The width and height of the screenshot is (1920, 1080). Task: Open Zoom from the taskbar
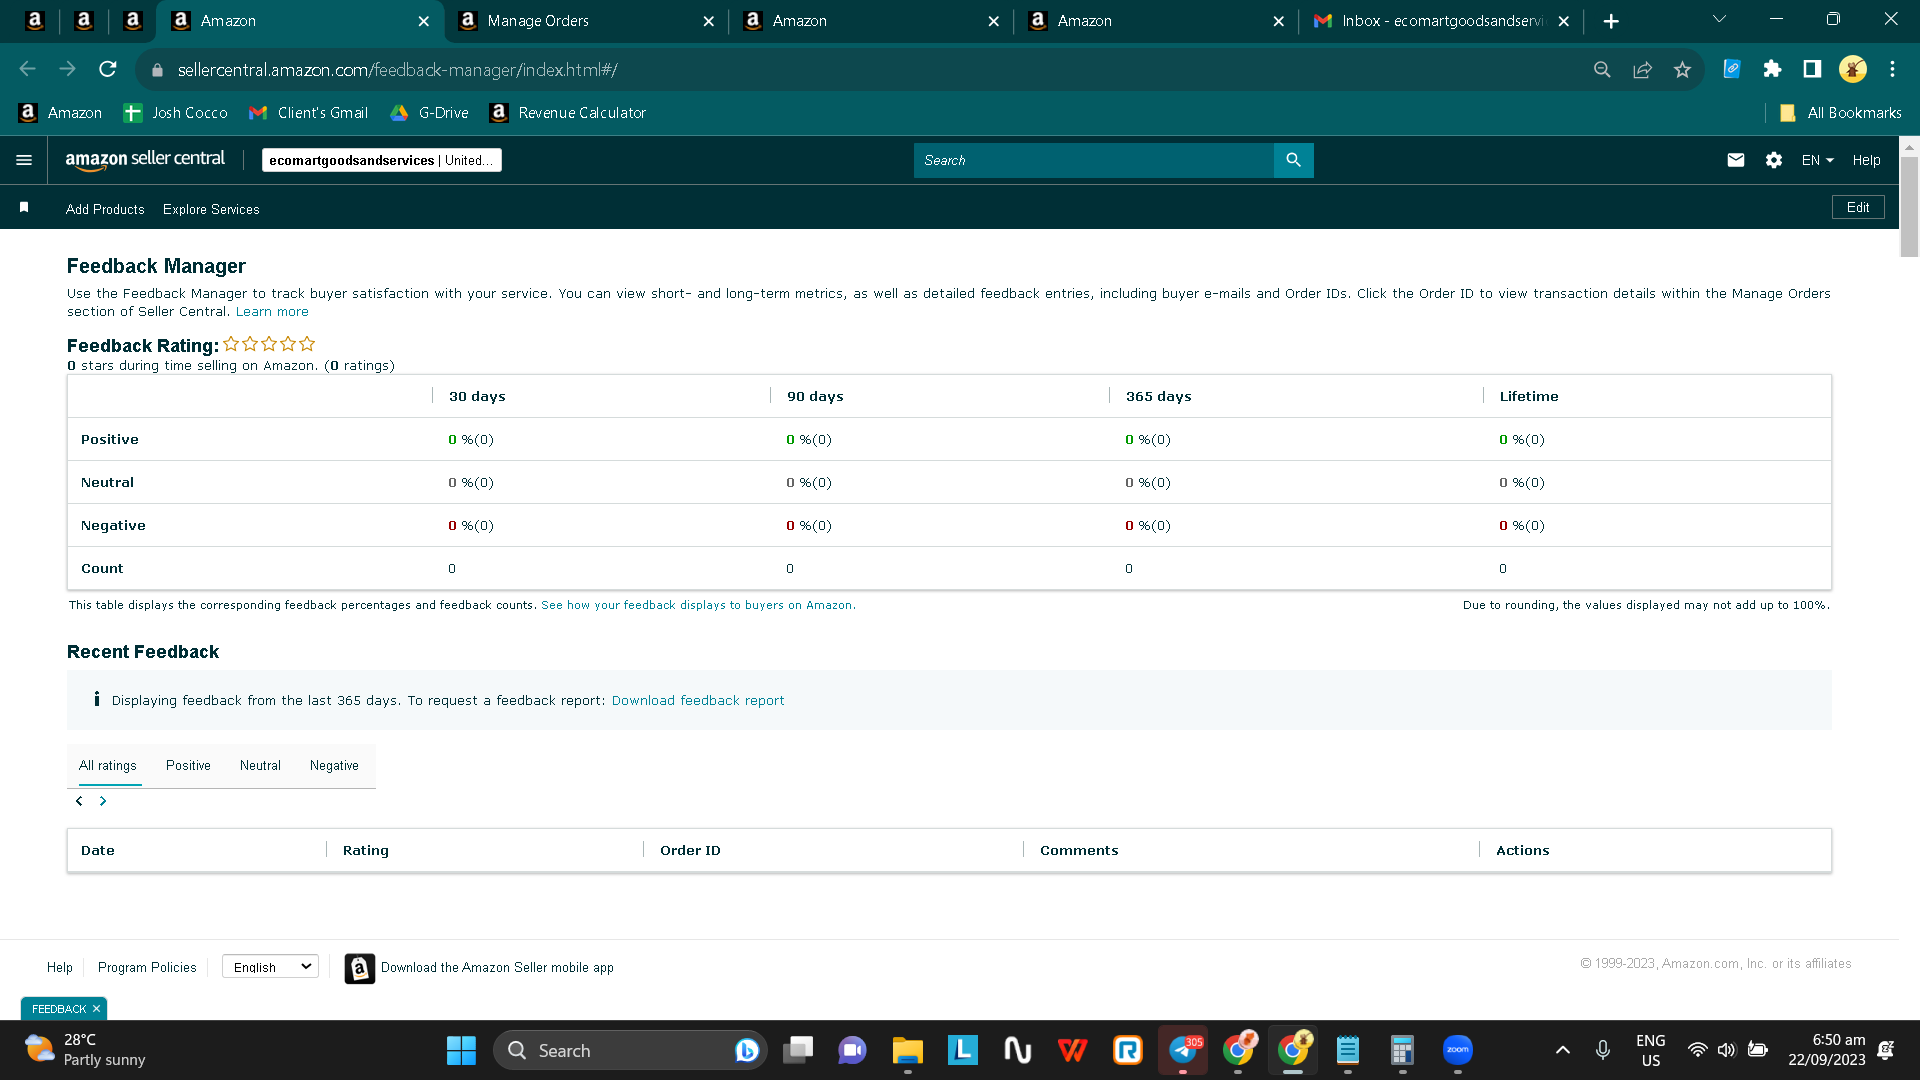click(1458, 1050)
